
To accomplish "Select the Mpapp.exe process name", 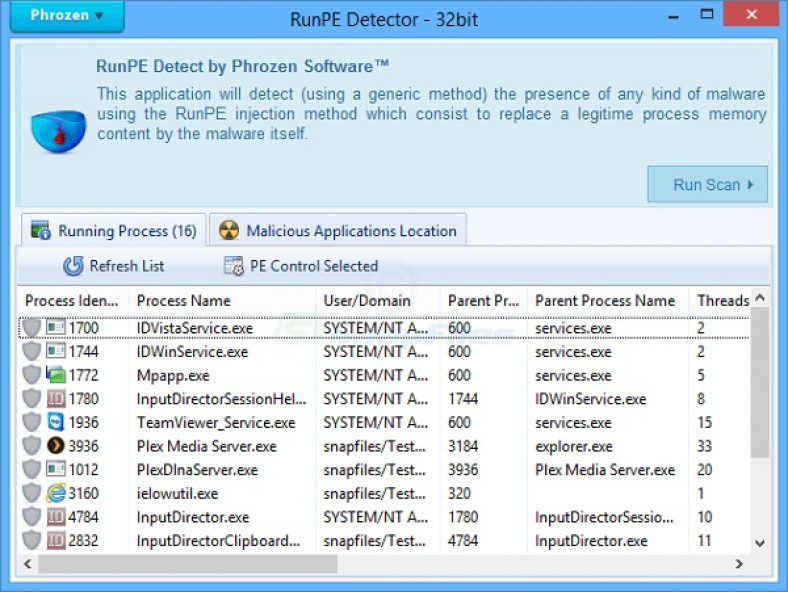I will (x=173, y=375).
